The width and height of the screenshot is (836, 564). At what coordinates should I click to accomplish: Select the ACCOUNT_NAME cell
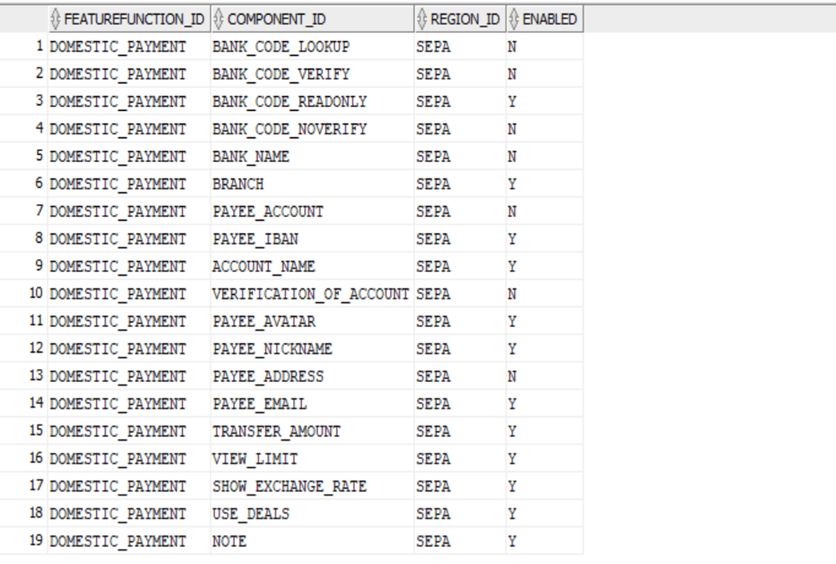(x=312, y=267)
